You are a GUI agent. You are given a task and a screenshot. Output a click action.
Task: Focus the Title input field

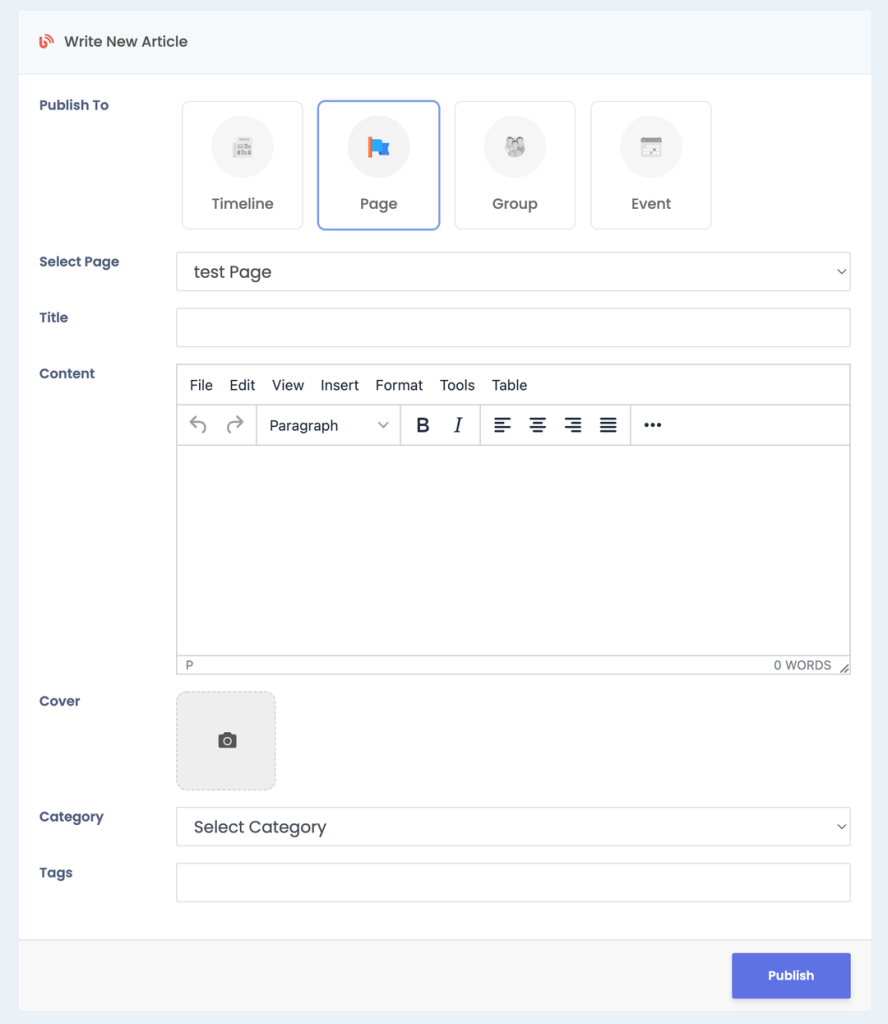[x=513, y=328]
